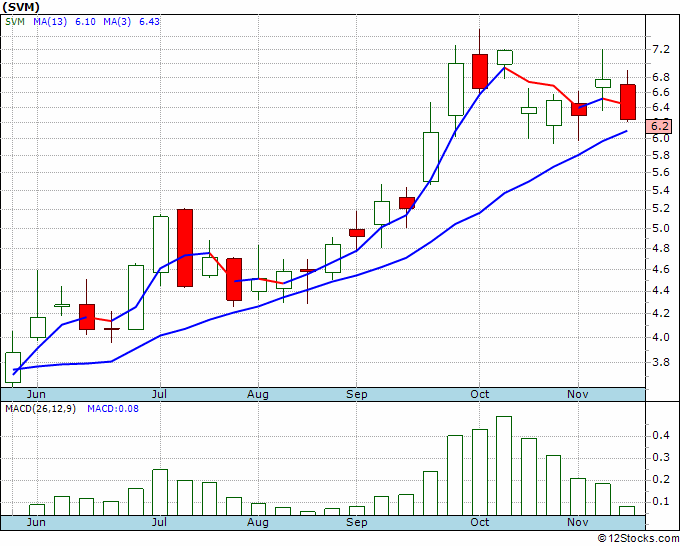Click Oct on the MACD panel date axis
680x546 pixels.
click(480, 522)
